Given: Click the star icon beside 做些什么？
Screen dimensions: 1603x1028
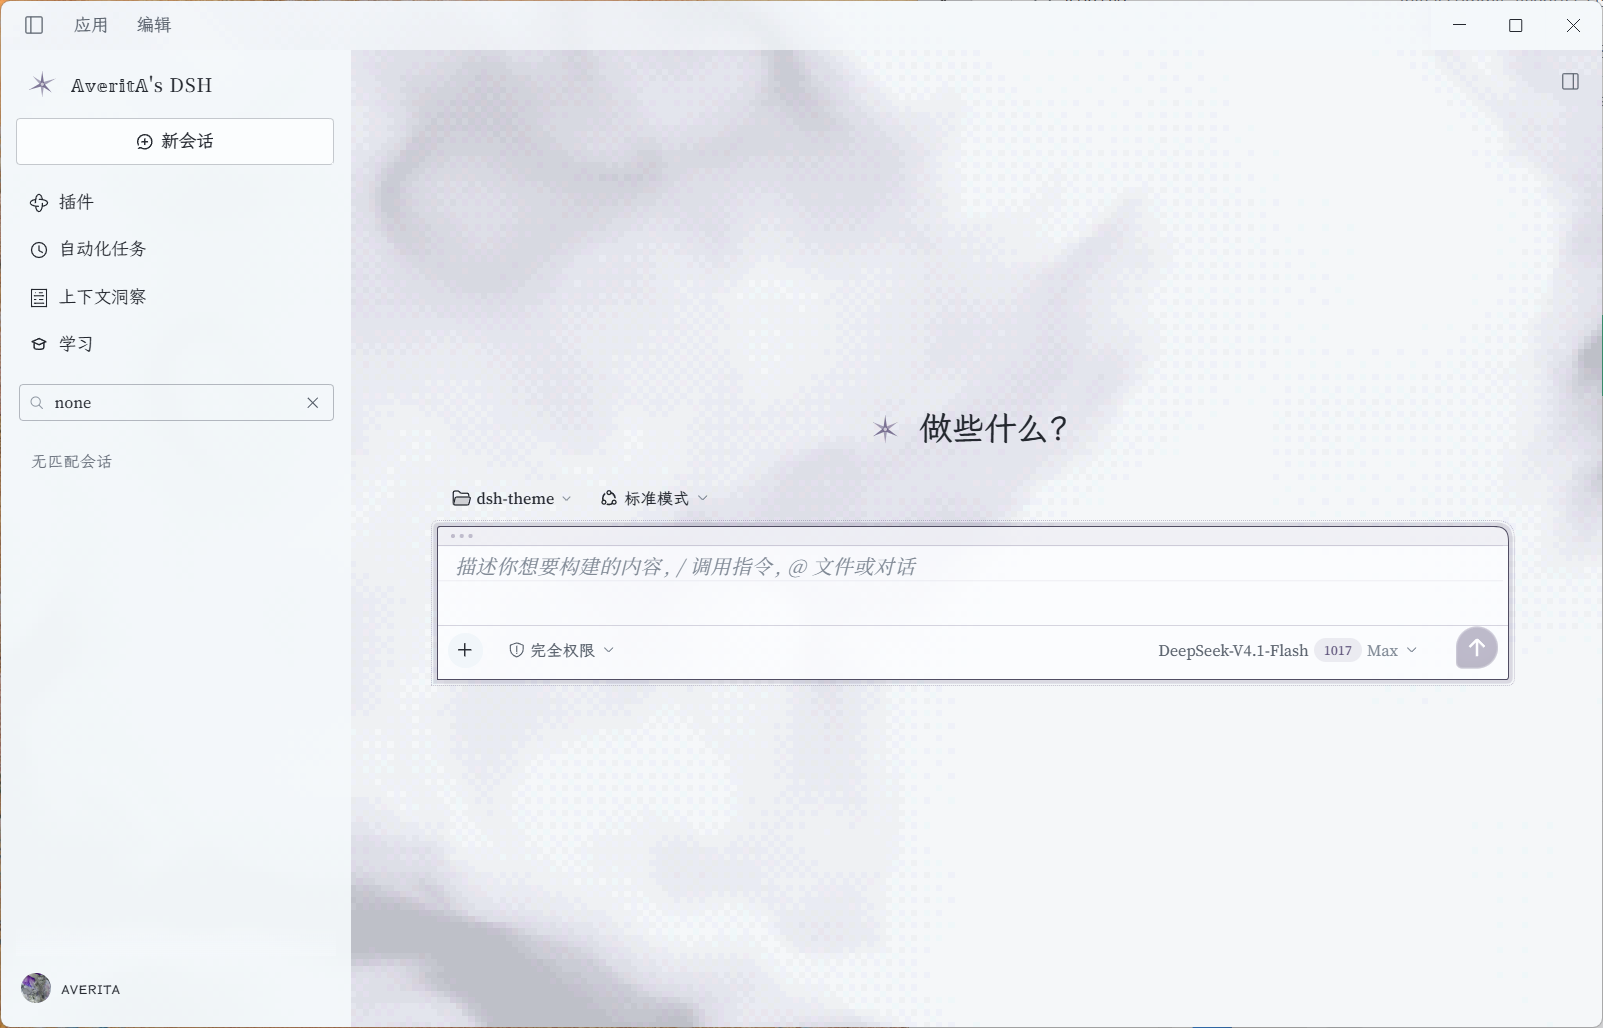Looking at the screenshot, I should pyautogui.click(x=885, y=430).
